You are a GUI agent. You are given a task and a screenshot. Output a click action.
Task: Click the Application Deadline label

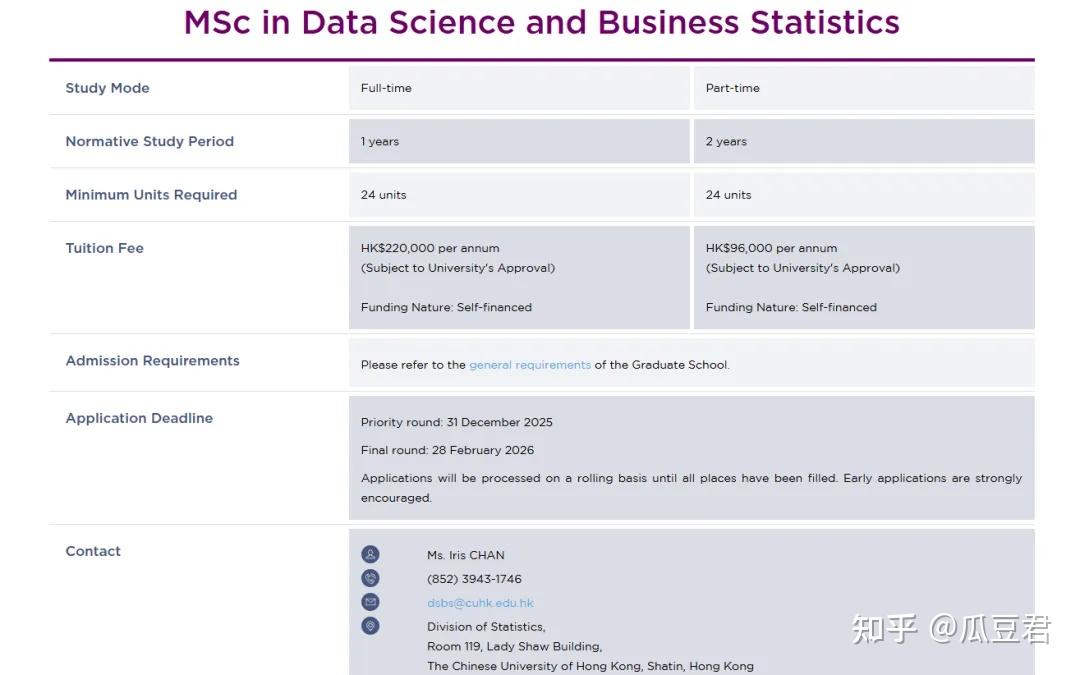click(x=139, y=418)
